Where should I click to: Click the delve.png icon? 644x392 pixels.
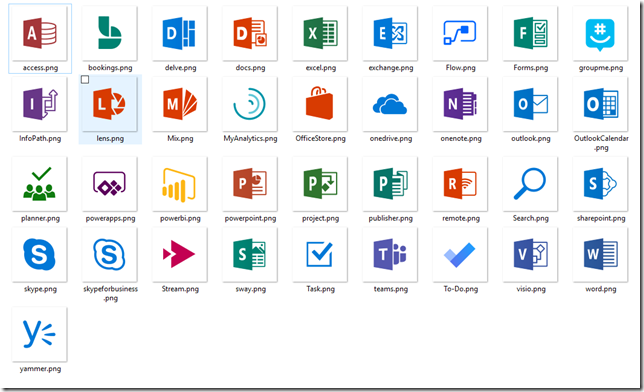coord(180,33)
